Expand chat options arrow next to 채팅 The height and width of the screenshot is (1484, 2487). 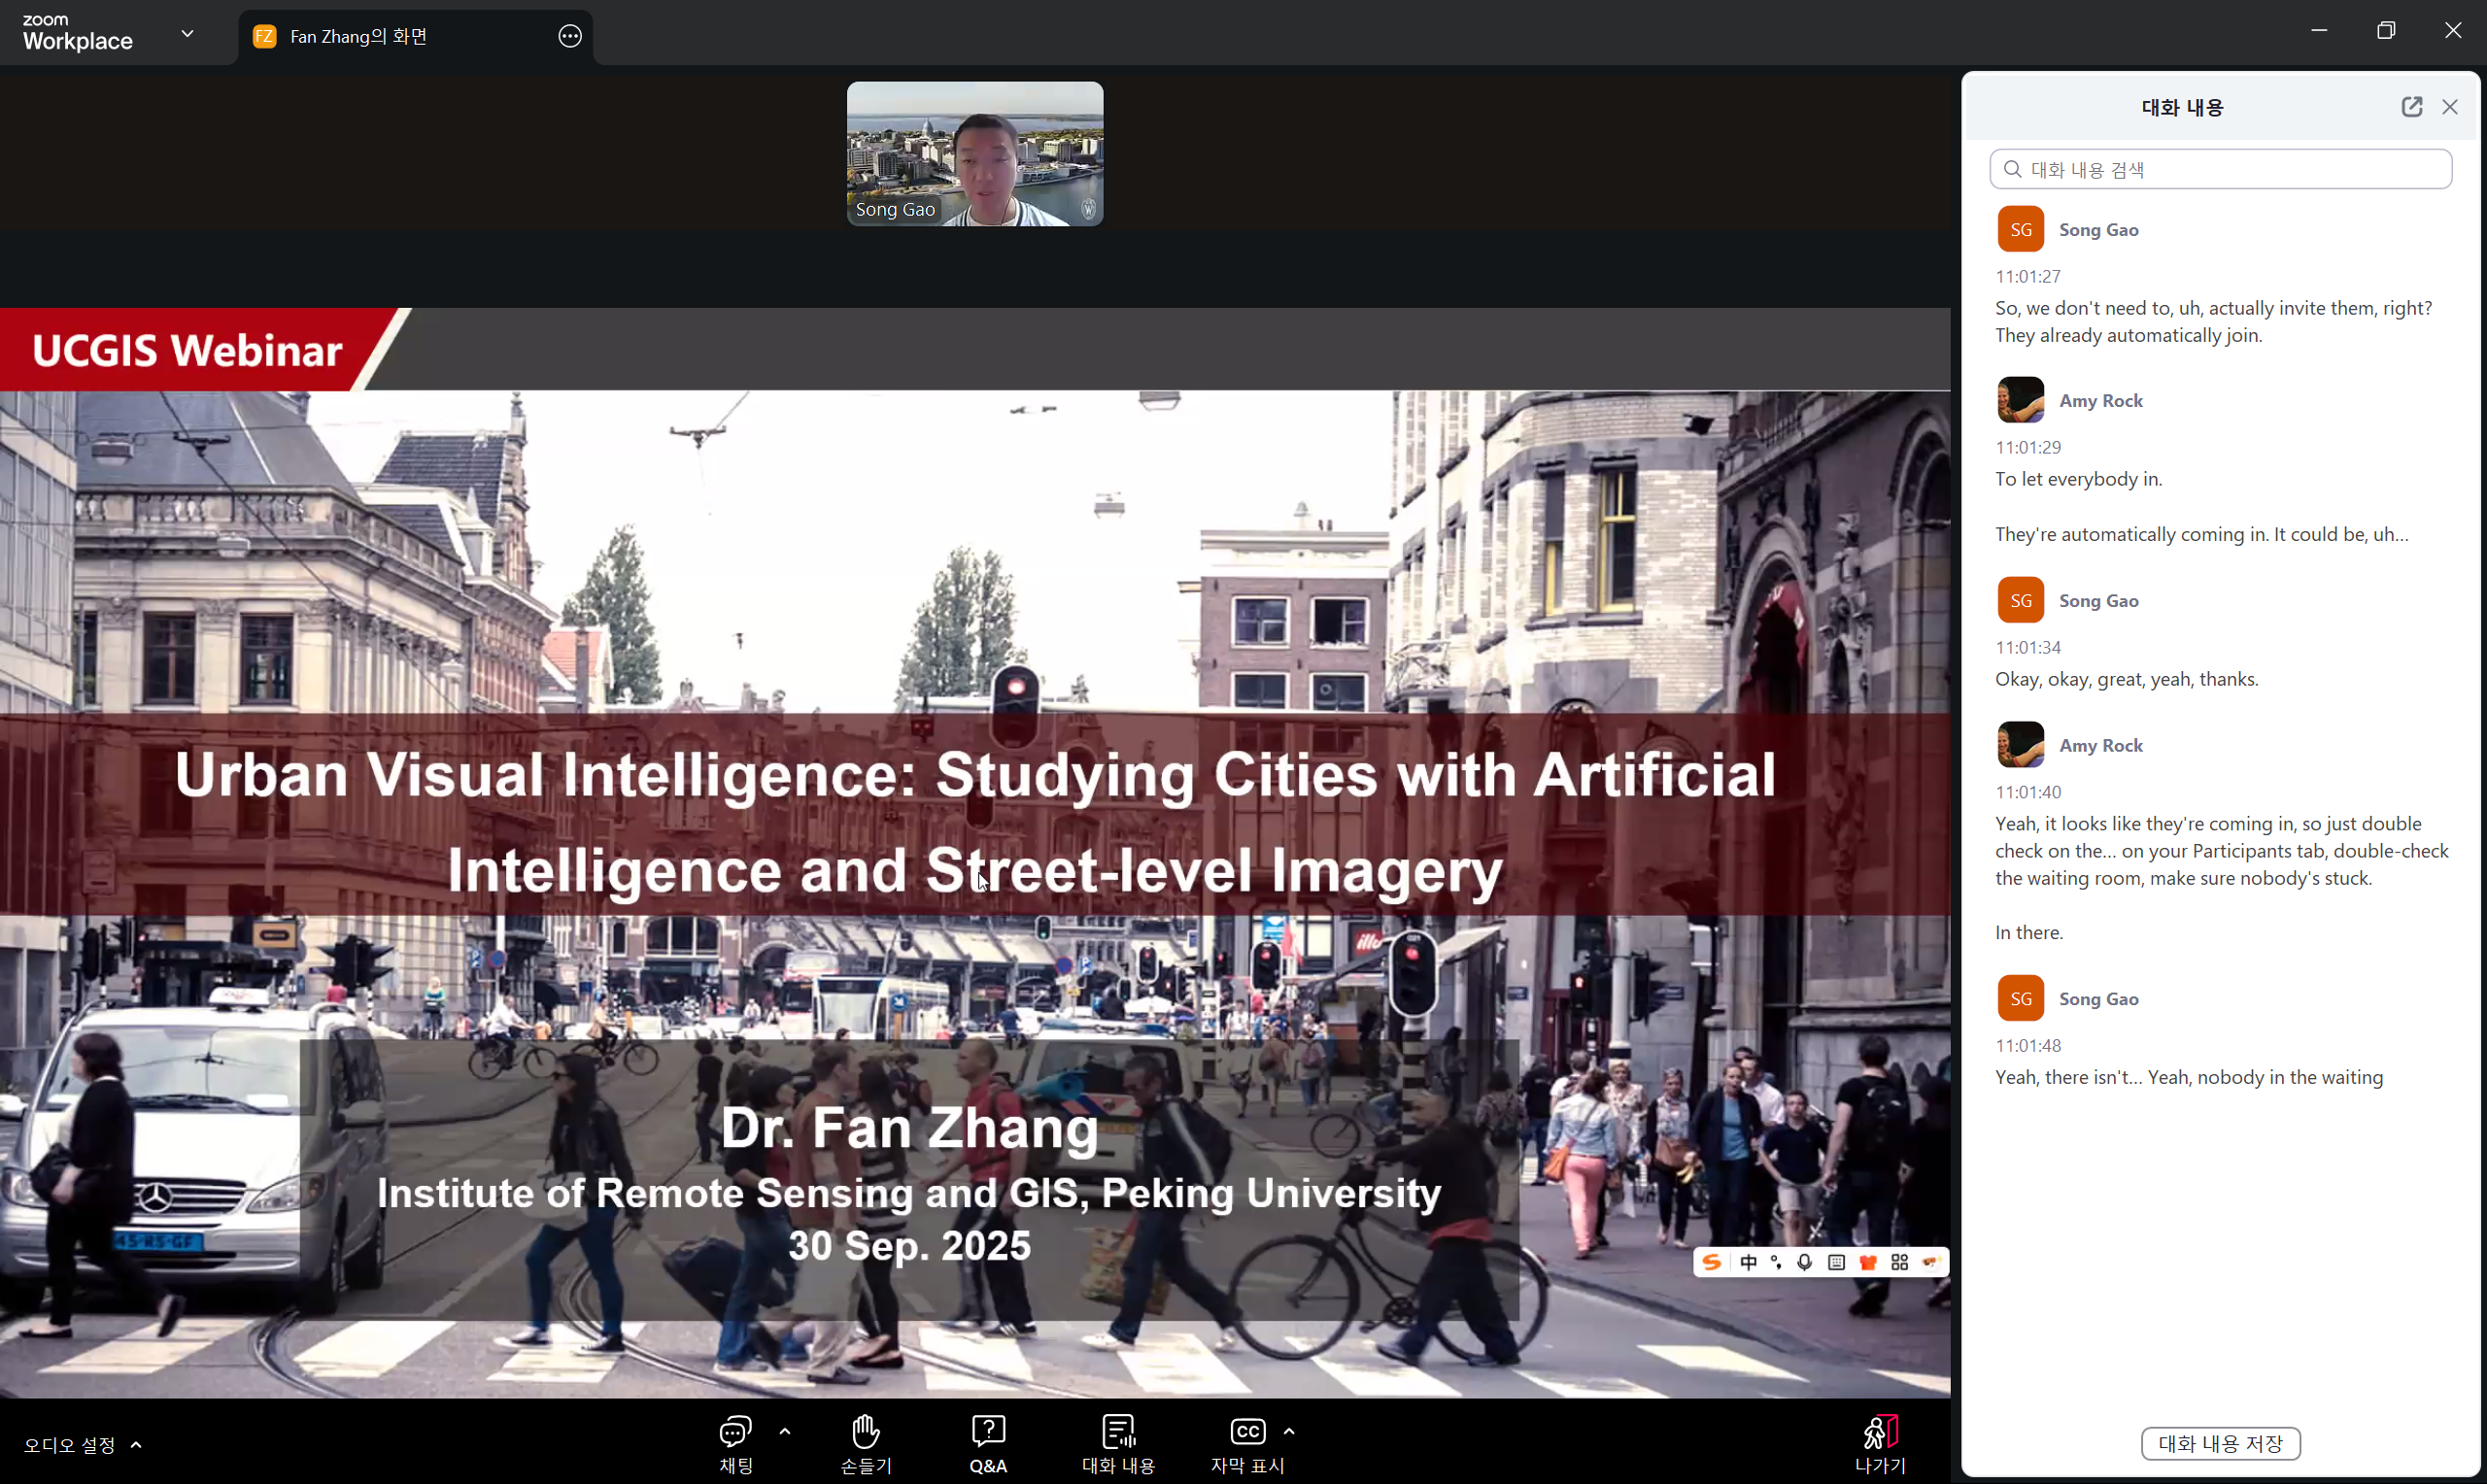785,1432
